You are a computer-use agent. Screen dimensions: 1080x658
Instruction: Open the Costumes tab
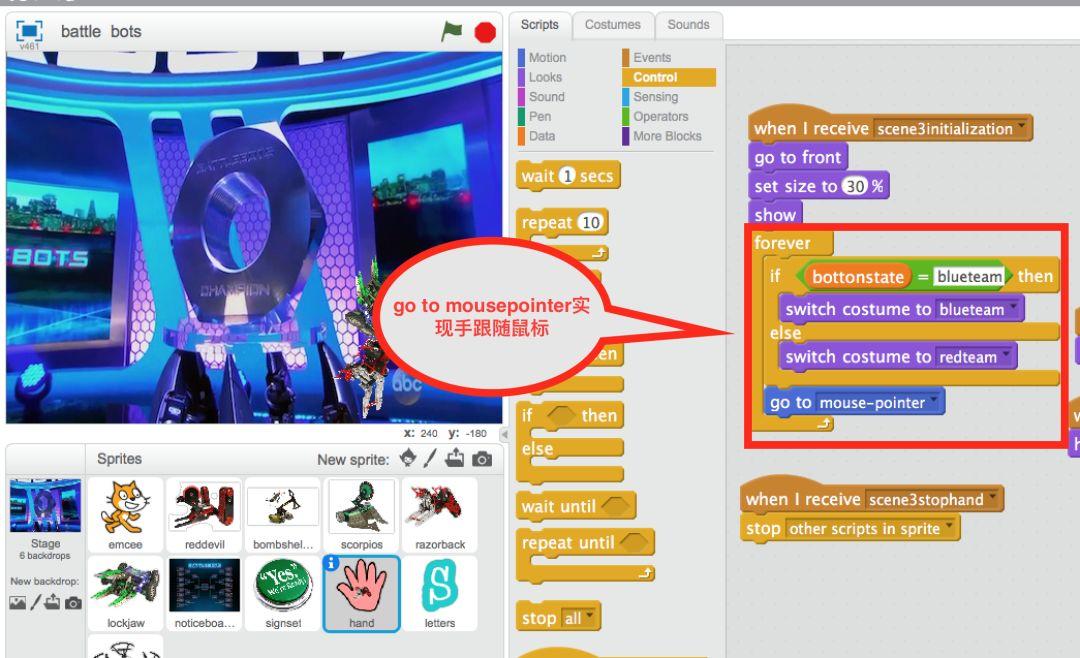point(613,25)
